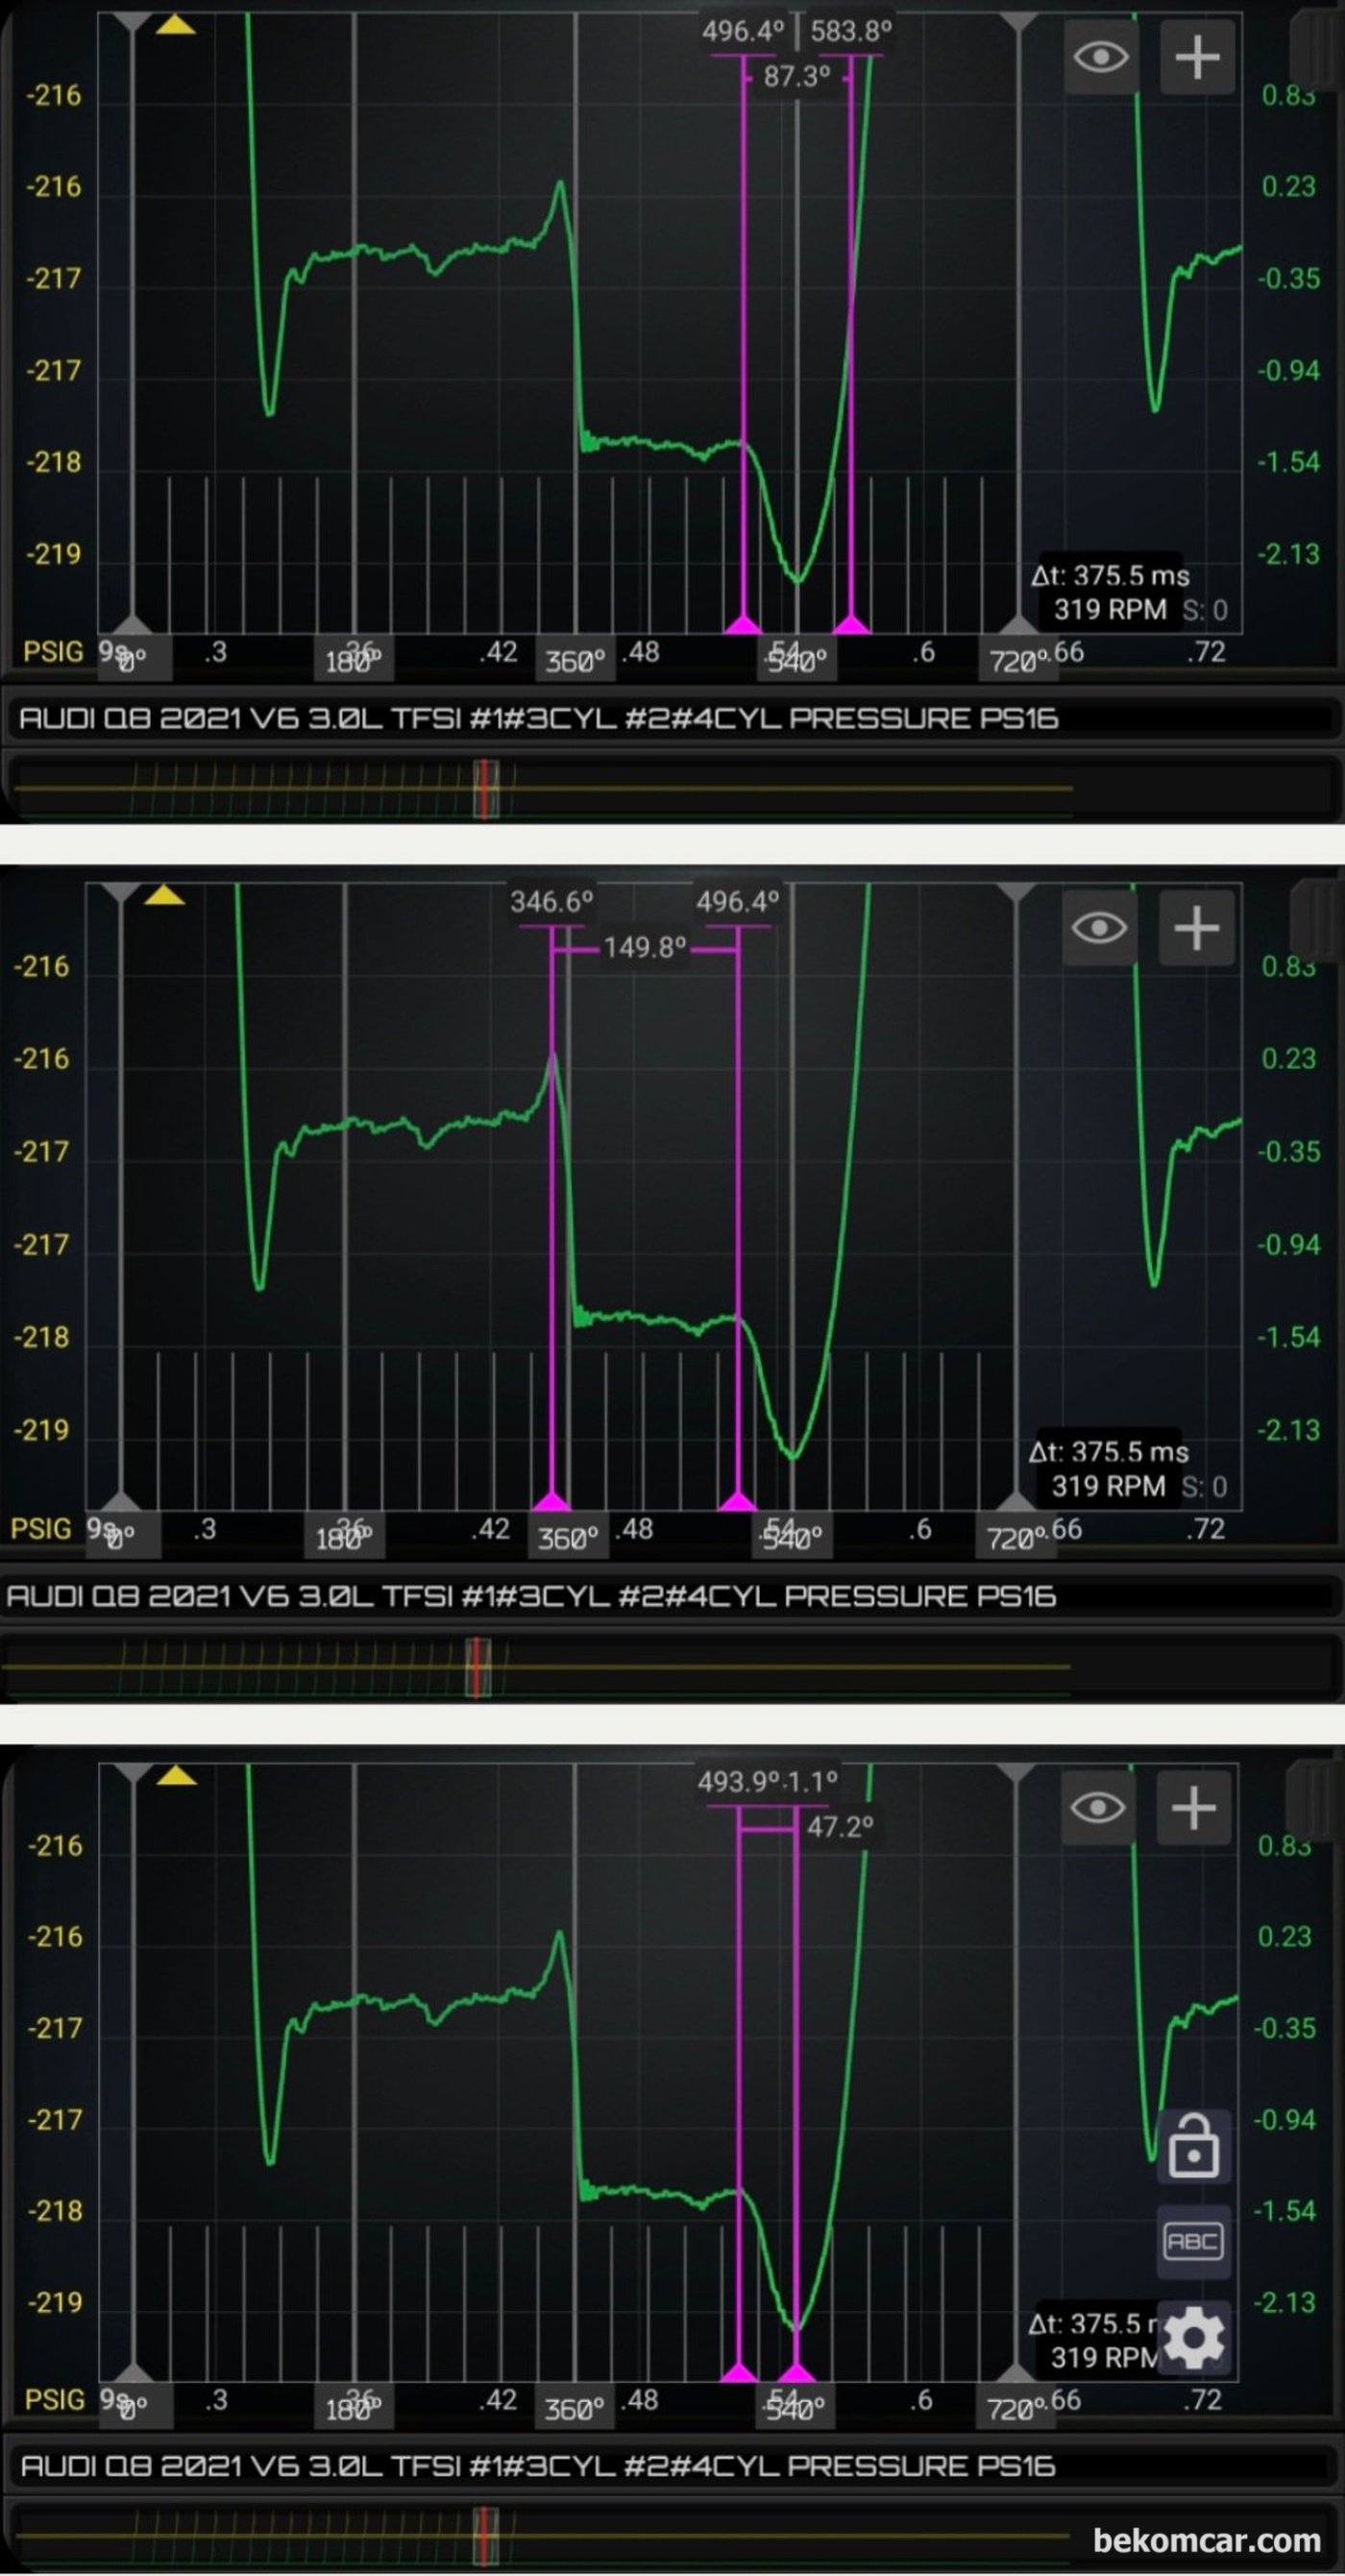Image resolution: width=1345 pixels, height=2576 pixels.
Task: Click the 720° phase label in the 87.3° panel
Action: point(1018,661)
